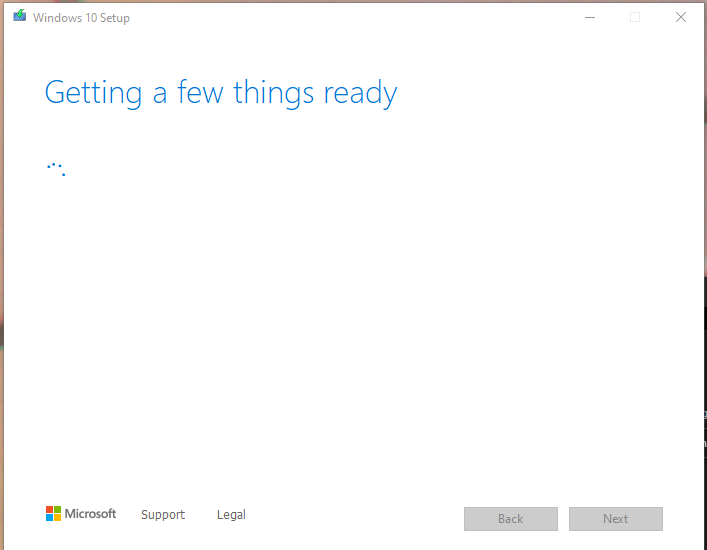This screenshot has height=550, width=707.
Task: Click the grayed-out Back button
Action: pyautogui.click(x=511, y=519)
